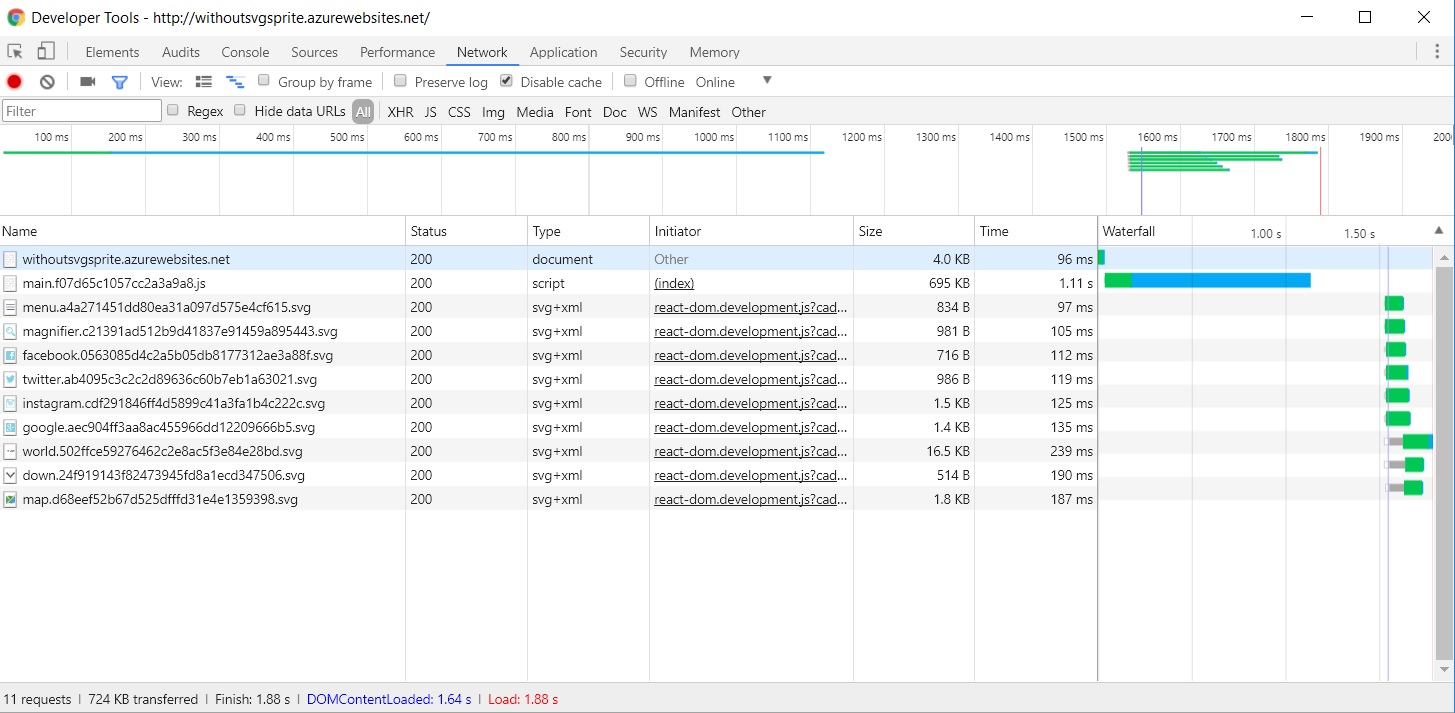Sort by Waterfall column arrow

1439,231
